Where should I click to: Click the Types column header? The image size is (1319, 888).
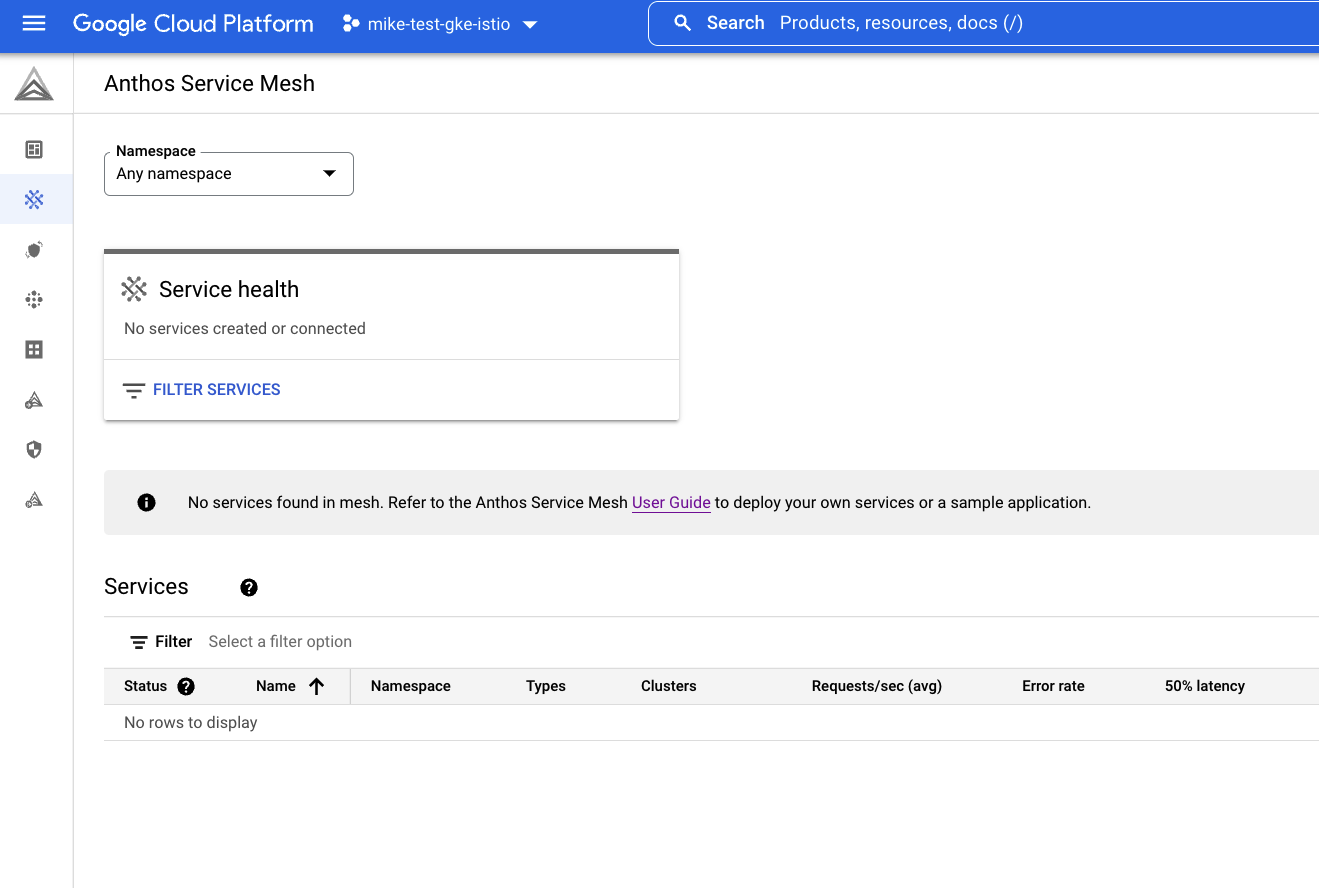[x=546, y=686]
